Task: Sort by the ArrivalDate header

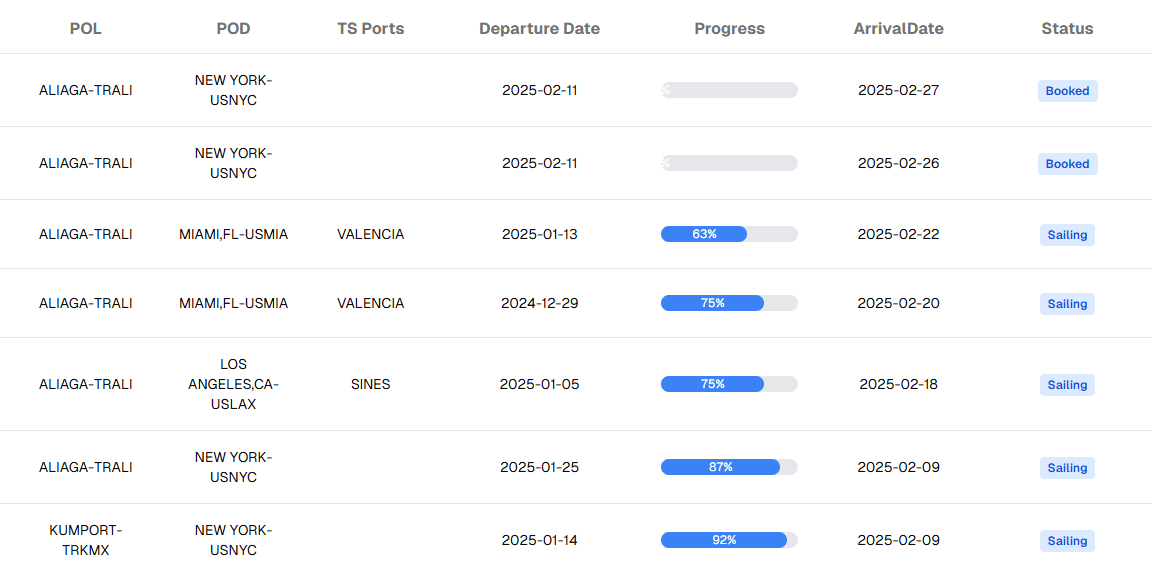Action: point(898,29)
